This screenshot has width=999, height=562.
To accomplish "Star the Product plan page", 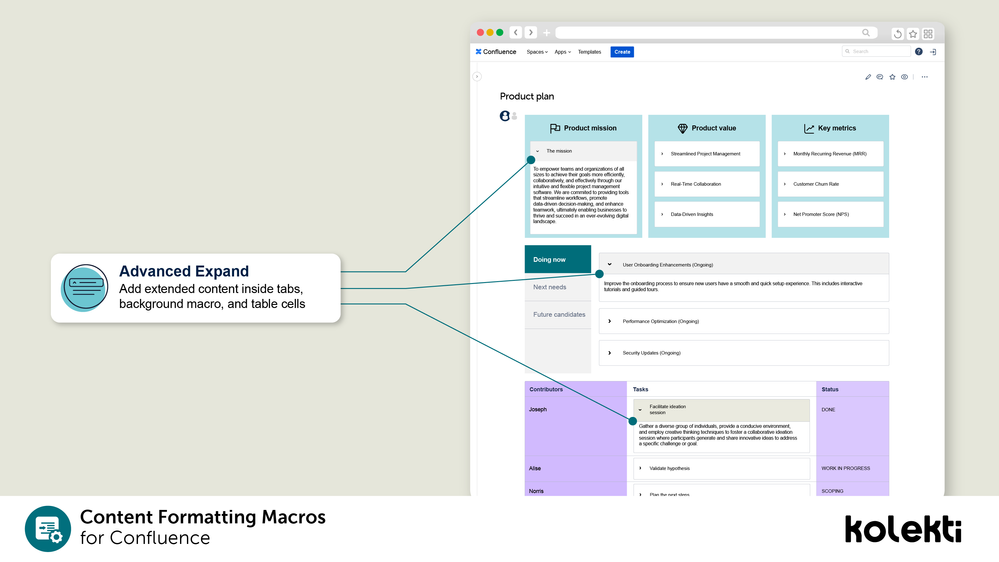I will pos(892,77).
